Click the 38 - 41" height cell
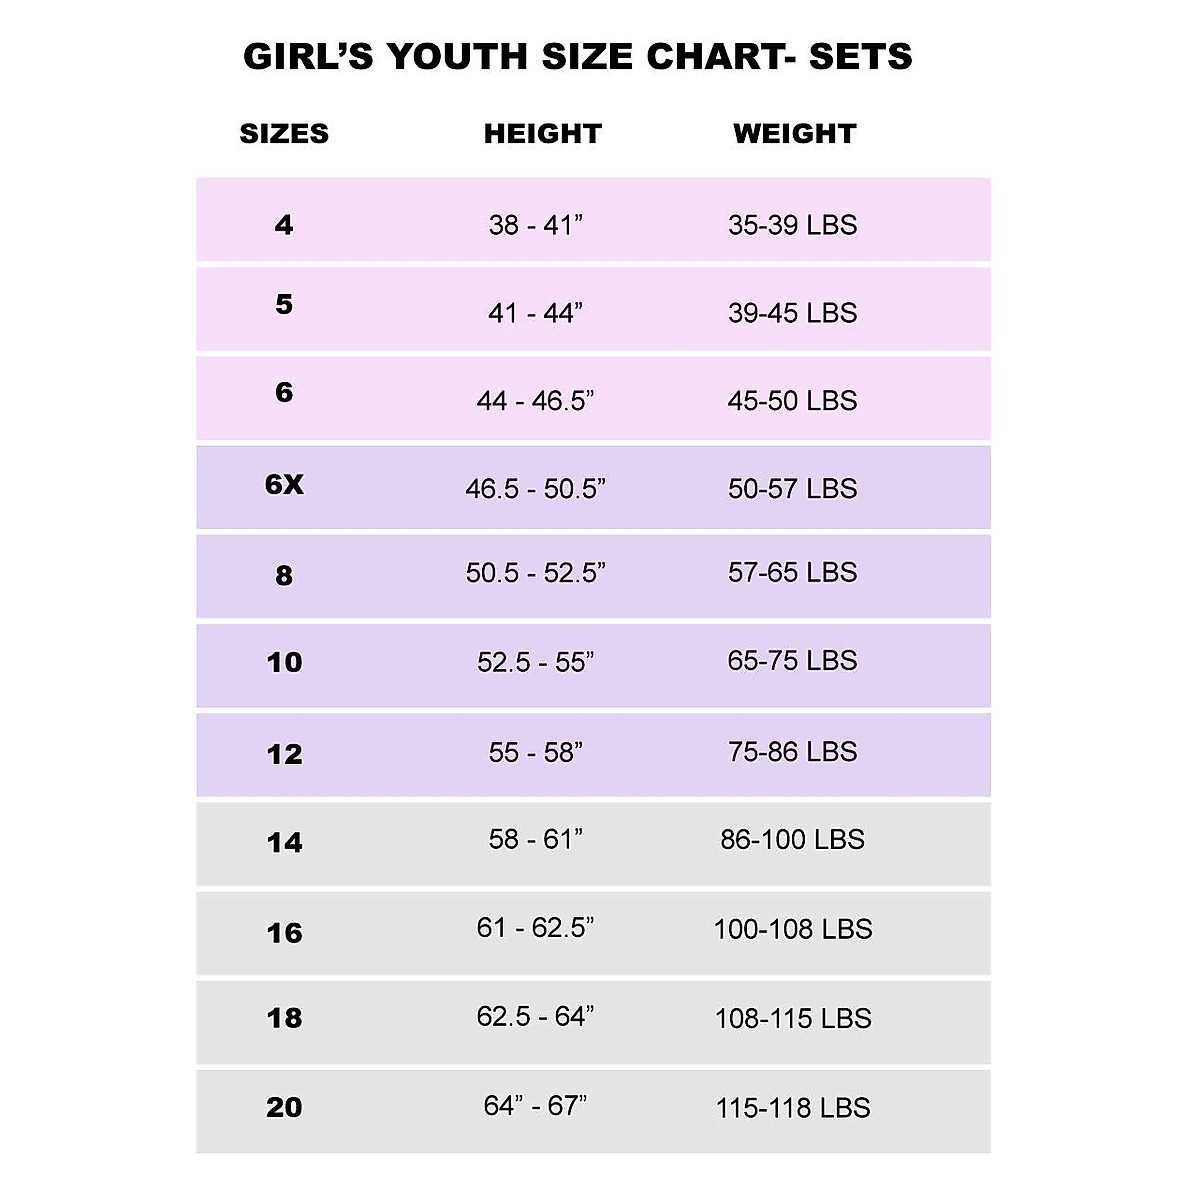The width and height of the screenshot is (1200, 1200). click(x=535, y=225)
